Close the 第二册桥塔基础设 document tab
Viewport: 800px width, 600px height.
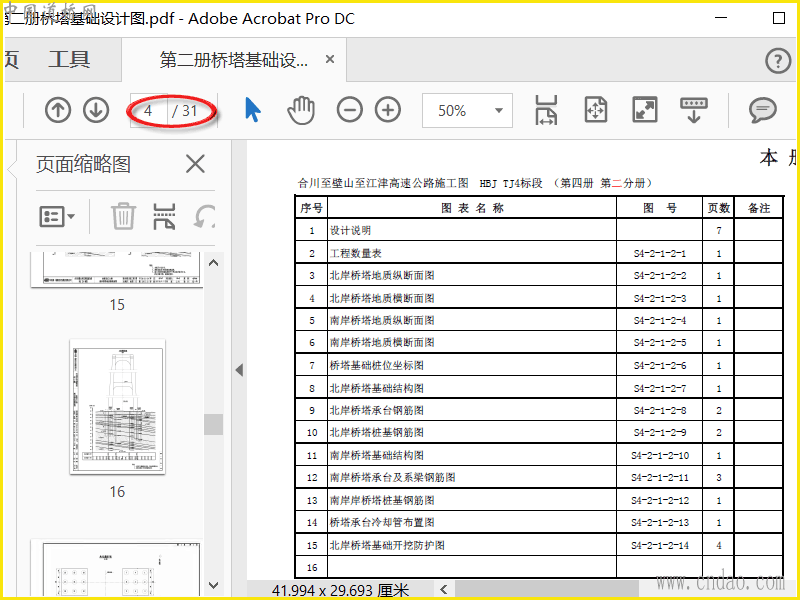[330, 59]
